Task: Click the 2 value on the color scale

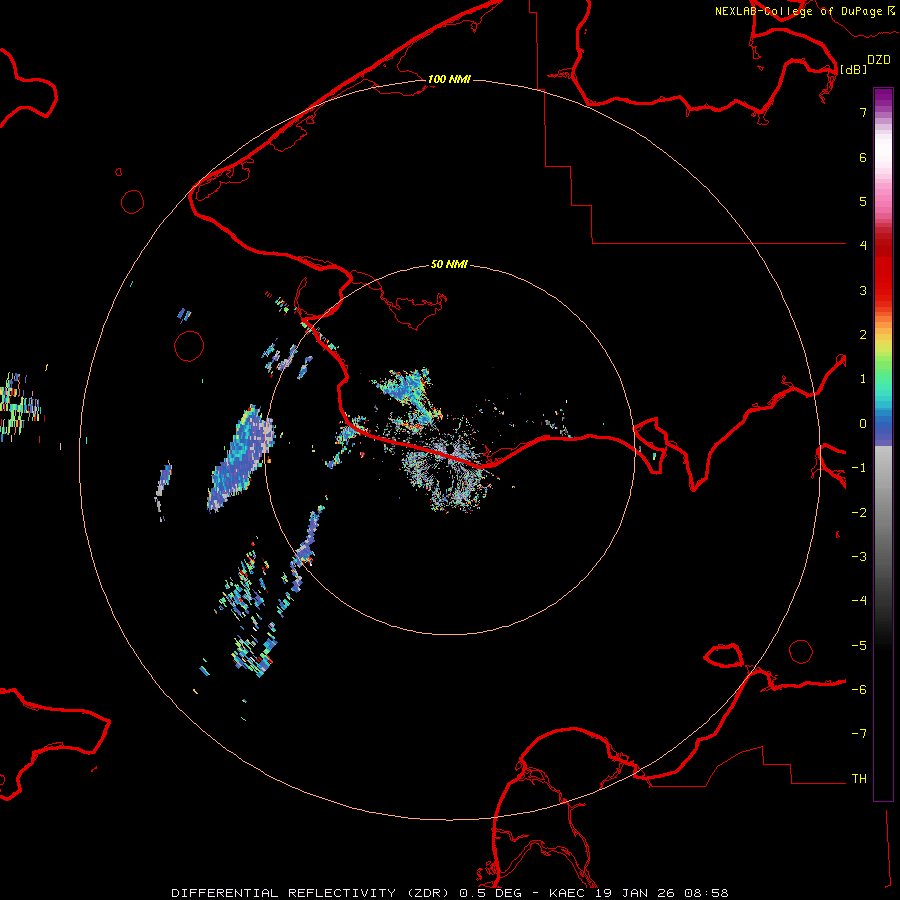Action: pos(863,335)
